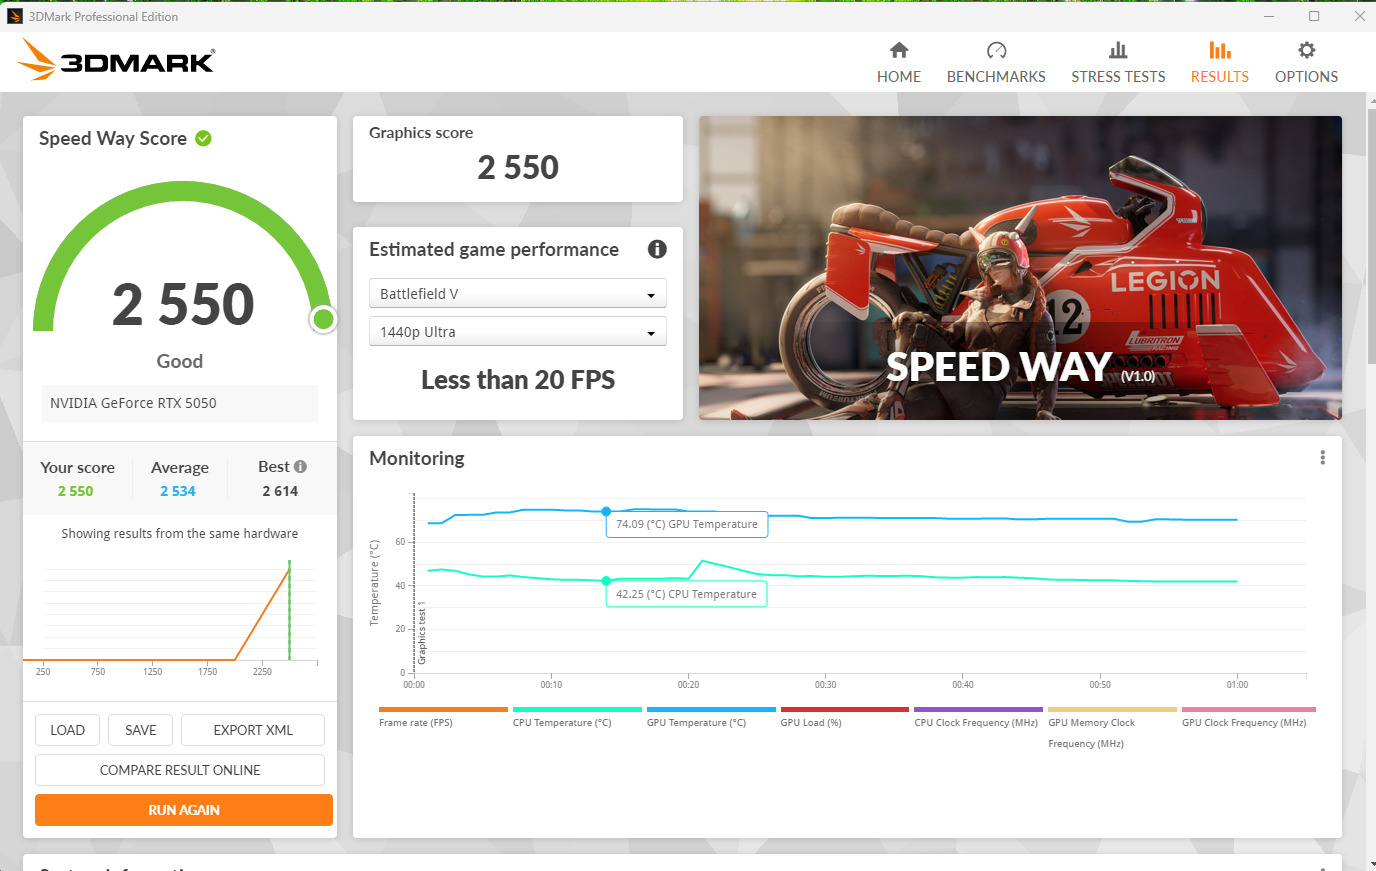Open the 1440p Ultra resolution dropdown
The image size is (1376, 871).
pyautogui.click(x=518, y=332)
